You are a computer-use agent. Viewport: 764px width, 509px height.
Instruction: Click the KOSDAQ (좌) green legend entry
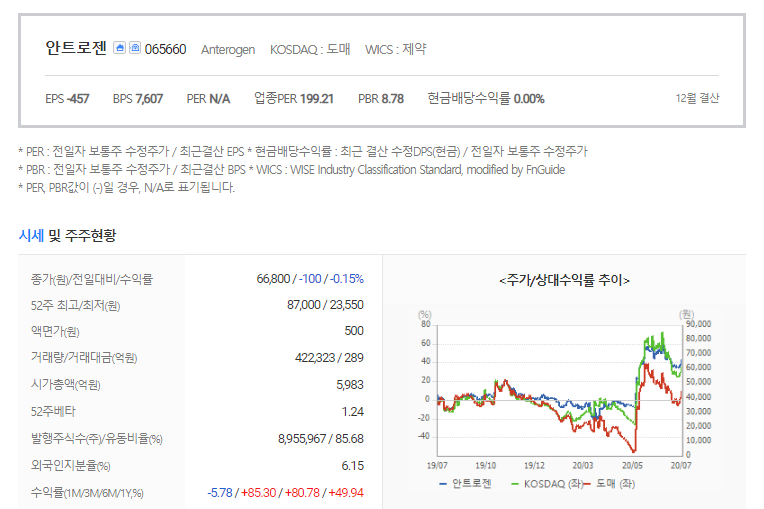click(547, 484)
